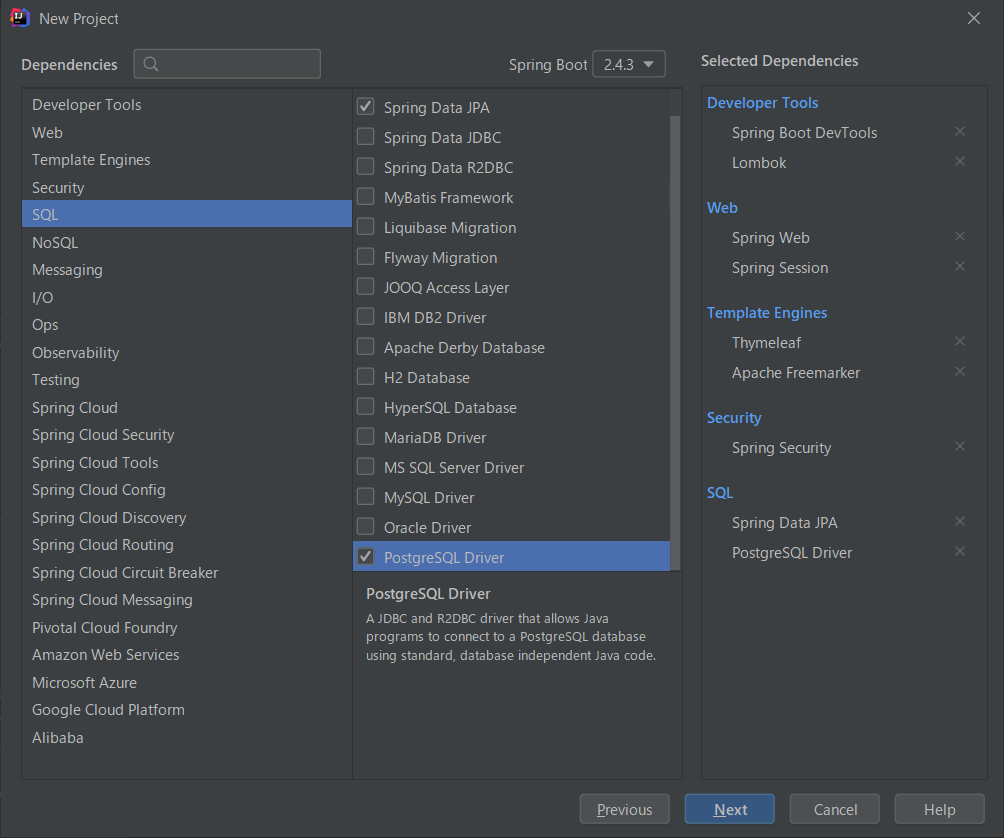Remove Spring Session from selected dependencies
This screenshot has height=838, width=1004.
959,267
